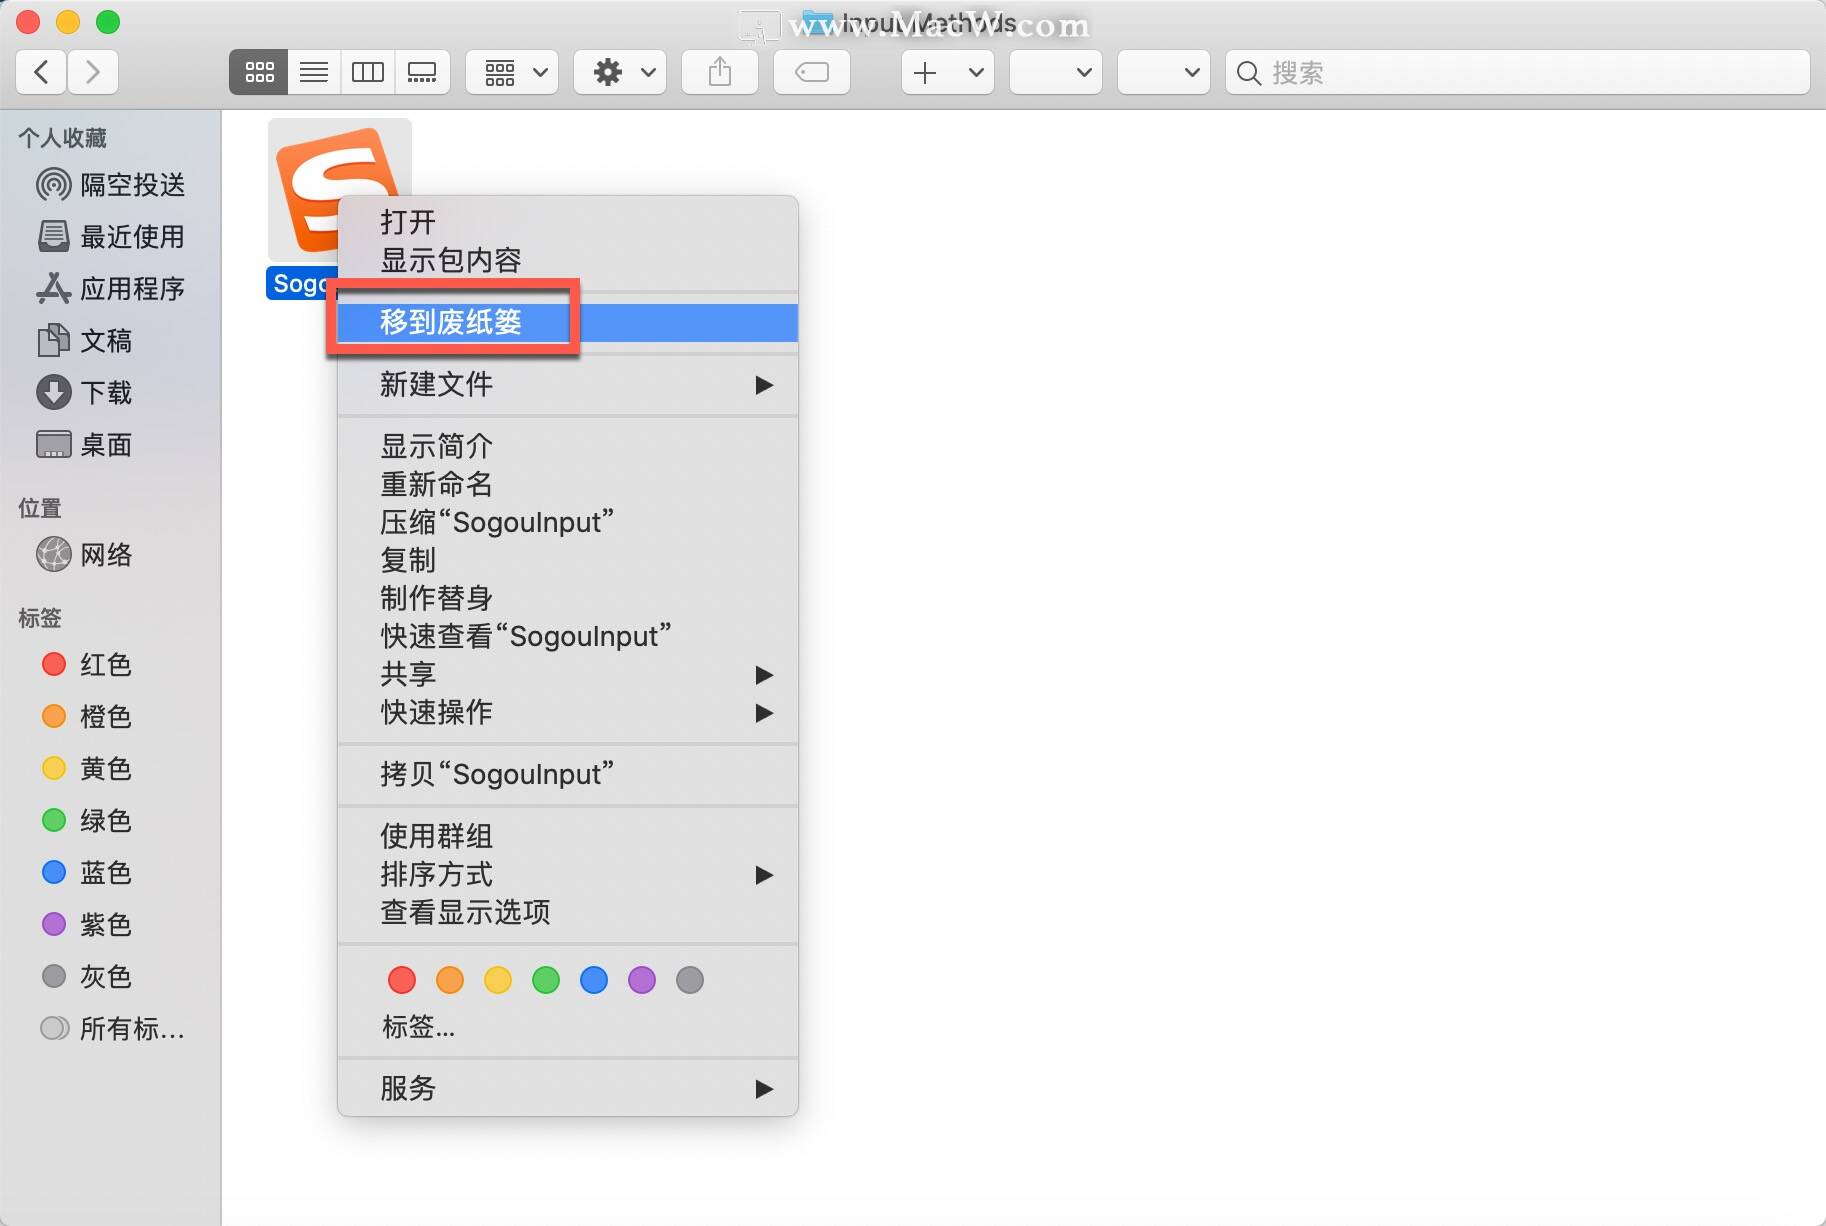Open 隔空投送 AirDrop in sidebar
Image resolution: width=1826 pixels, height=1226 pixels.
coord(110,185)
